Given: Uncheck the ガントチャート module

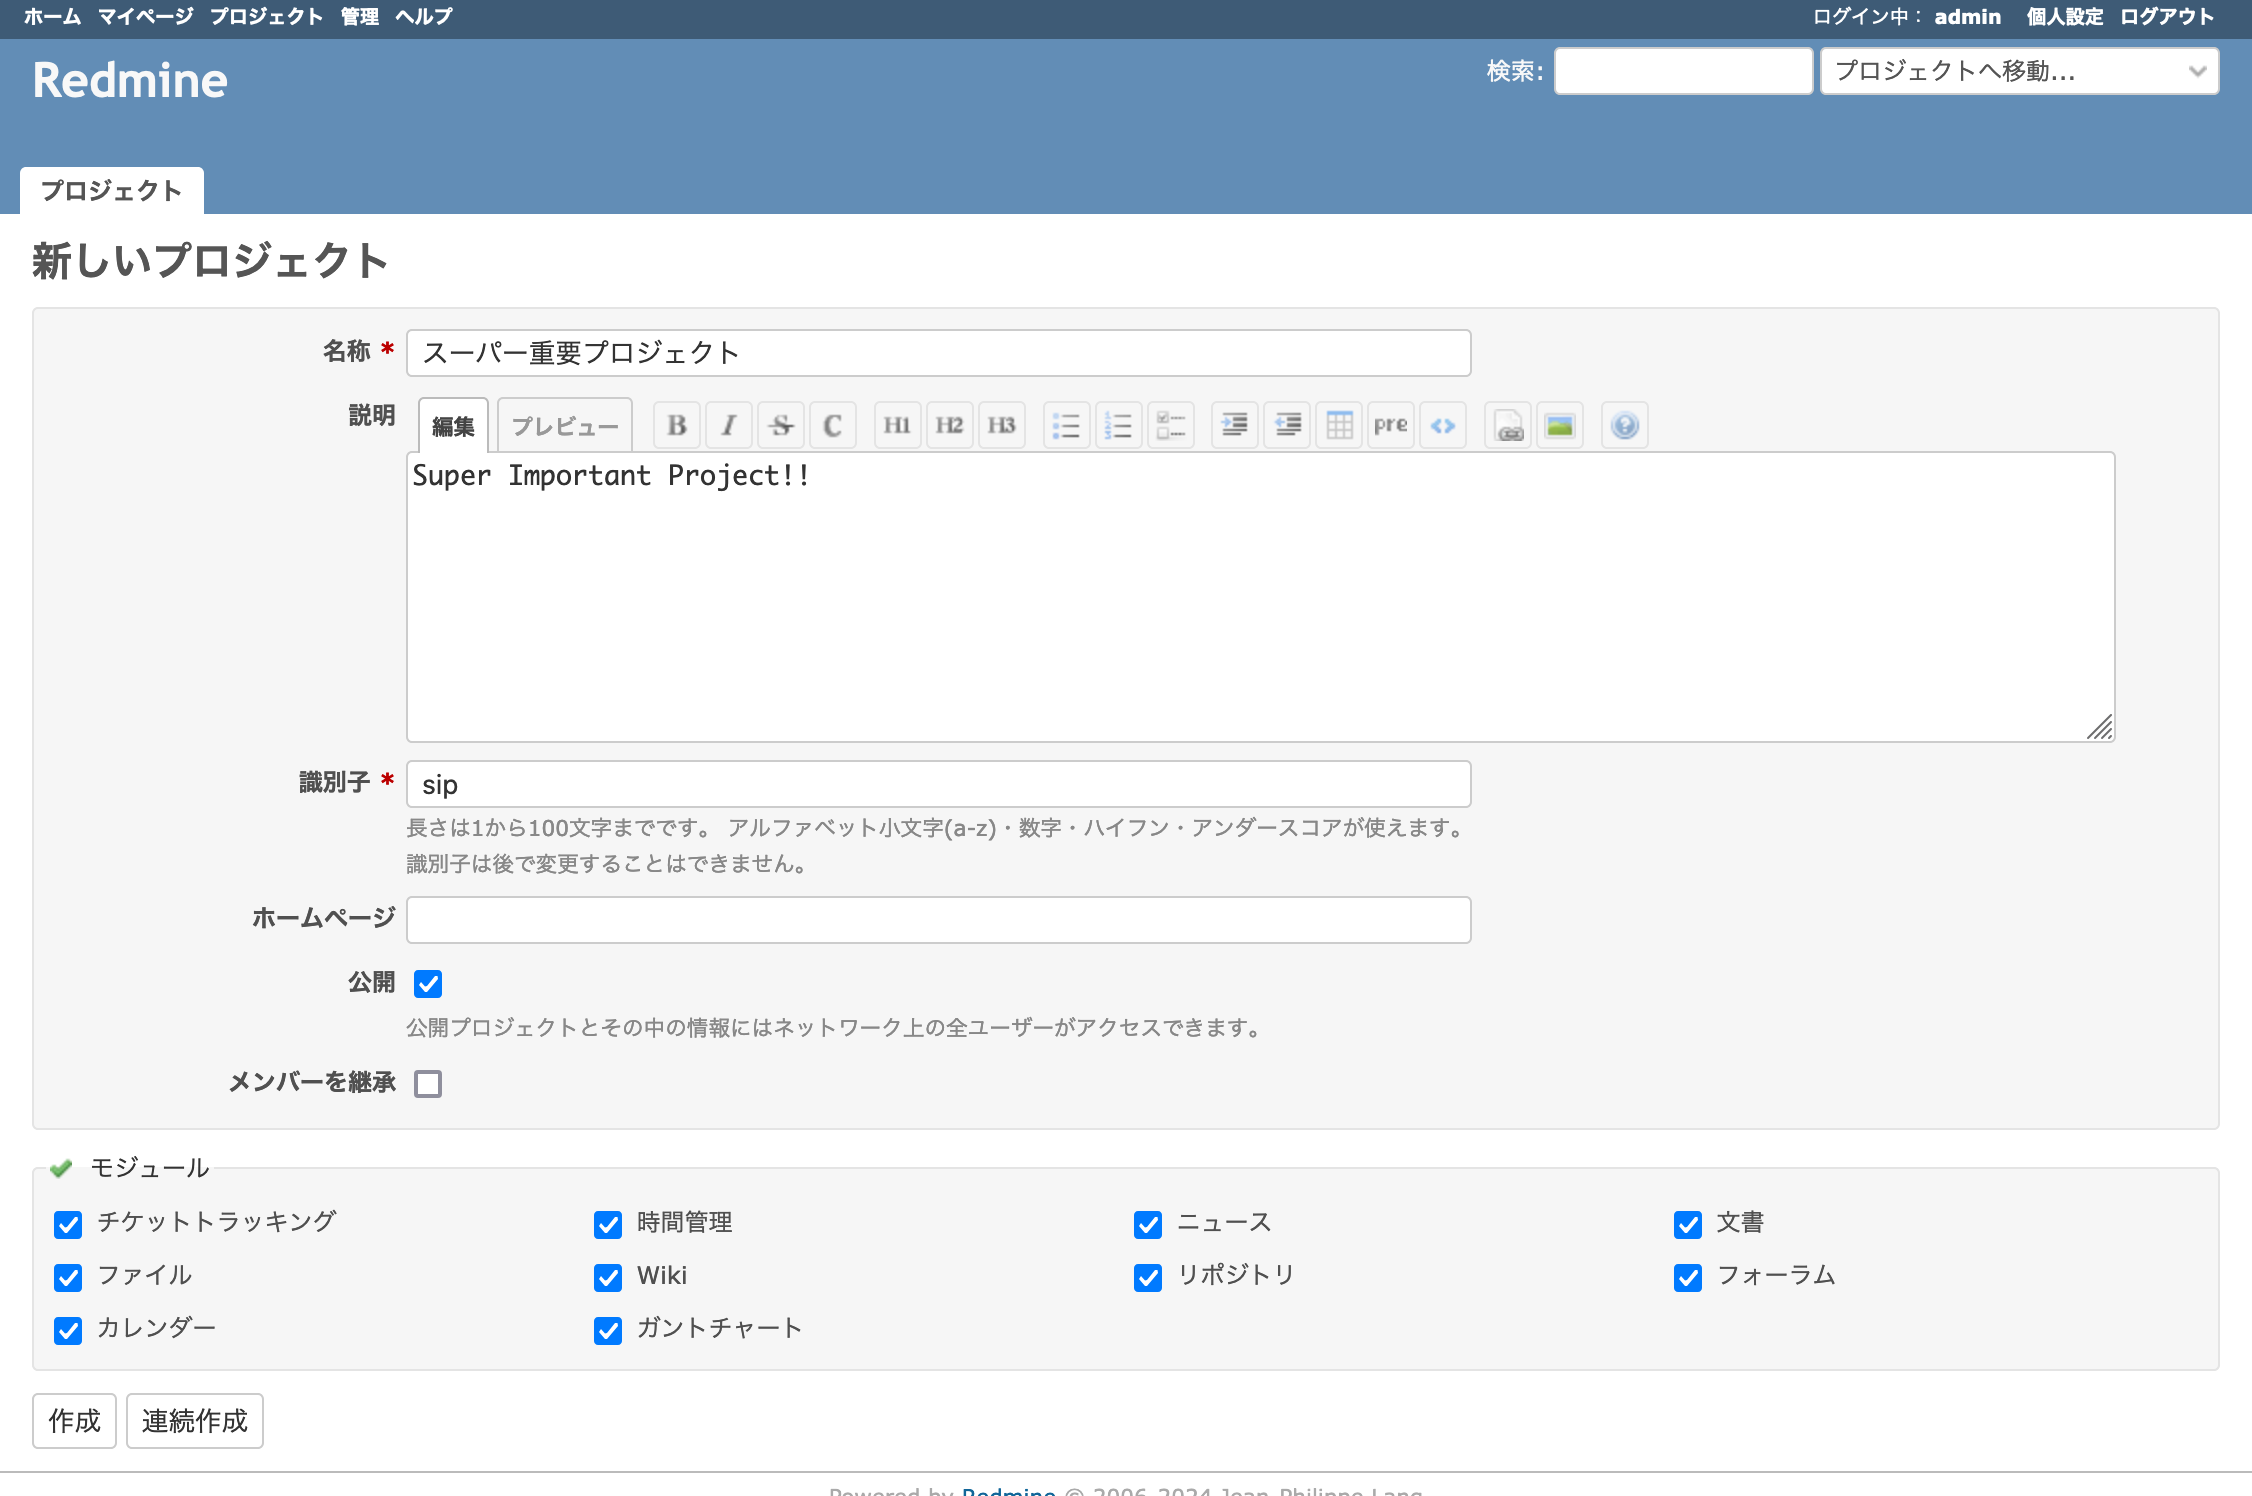Looking at the screenshot, I should pyautogui.click(x=608, y=1331).
